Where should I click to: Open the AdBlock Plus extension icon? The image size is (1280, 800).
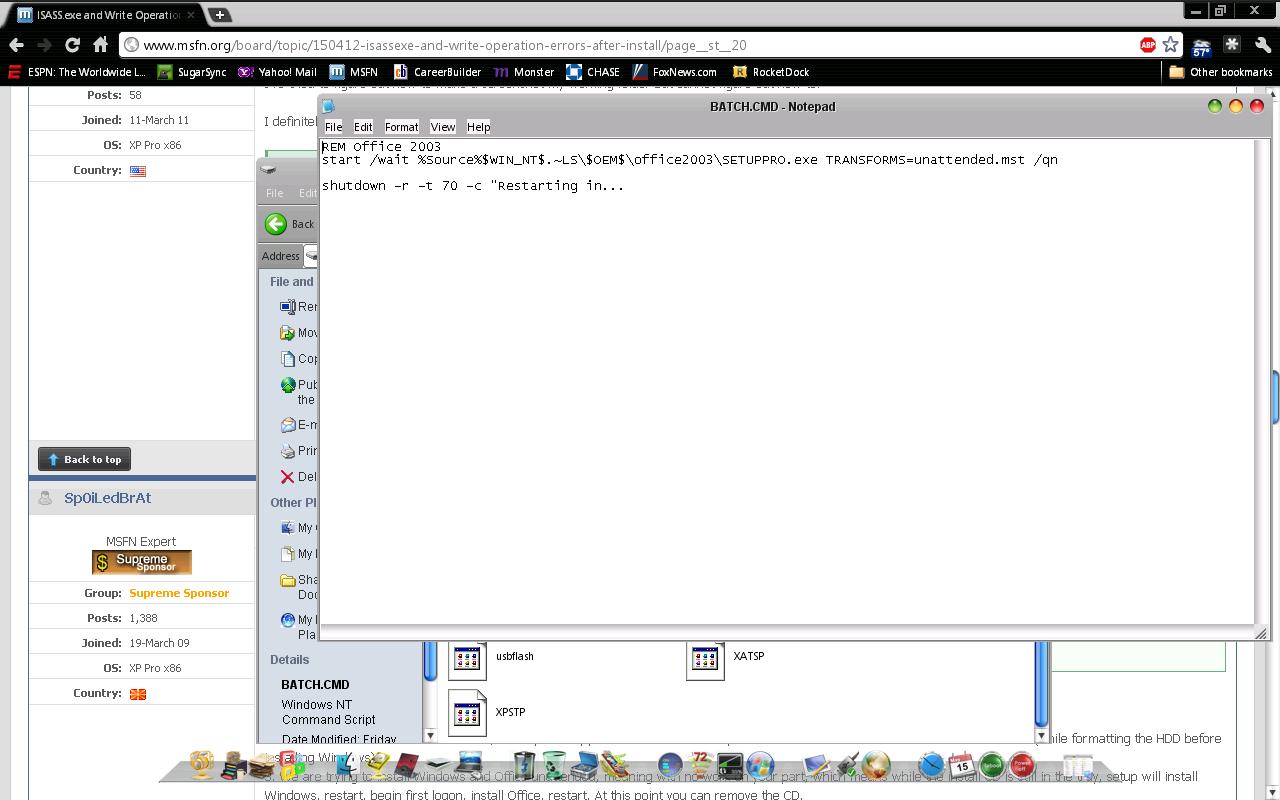click(x=1148, y=45)
